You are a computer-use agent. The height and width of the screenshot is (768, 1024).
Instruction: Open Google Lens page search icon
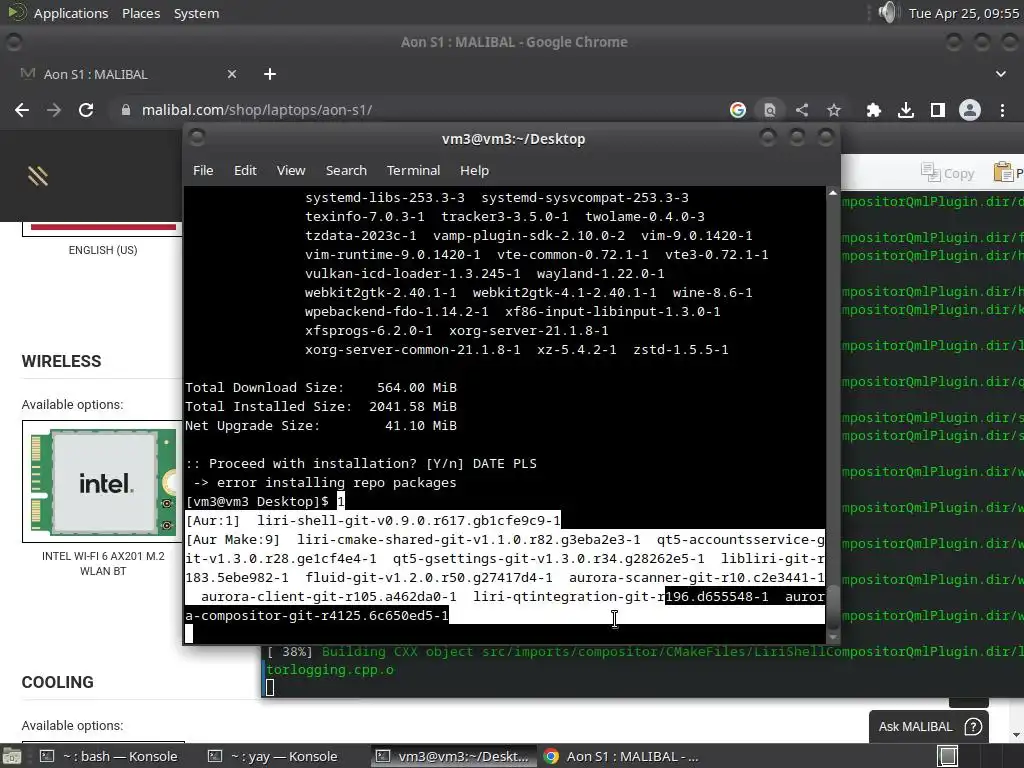(770, 110)
